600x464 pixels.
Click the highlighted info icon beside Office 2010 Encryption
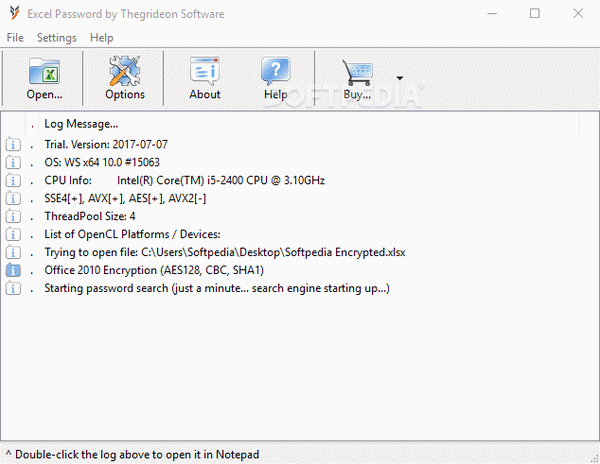13,270
